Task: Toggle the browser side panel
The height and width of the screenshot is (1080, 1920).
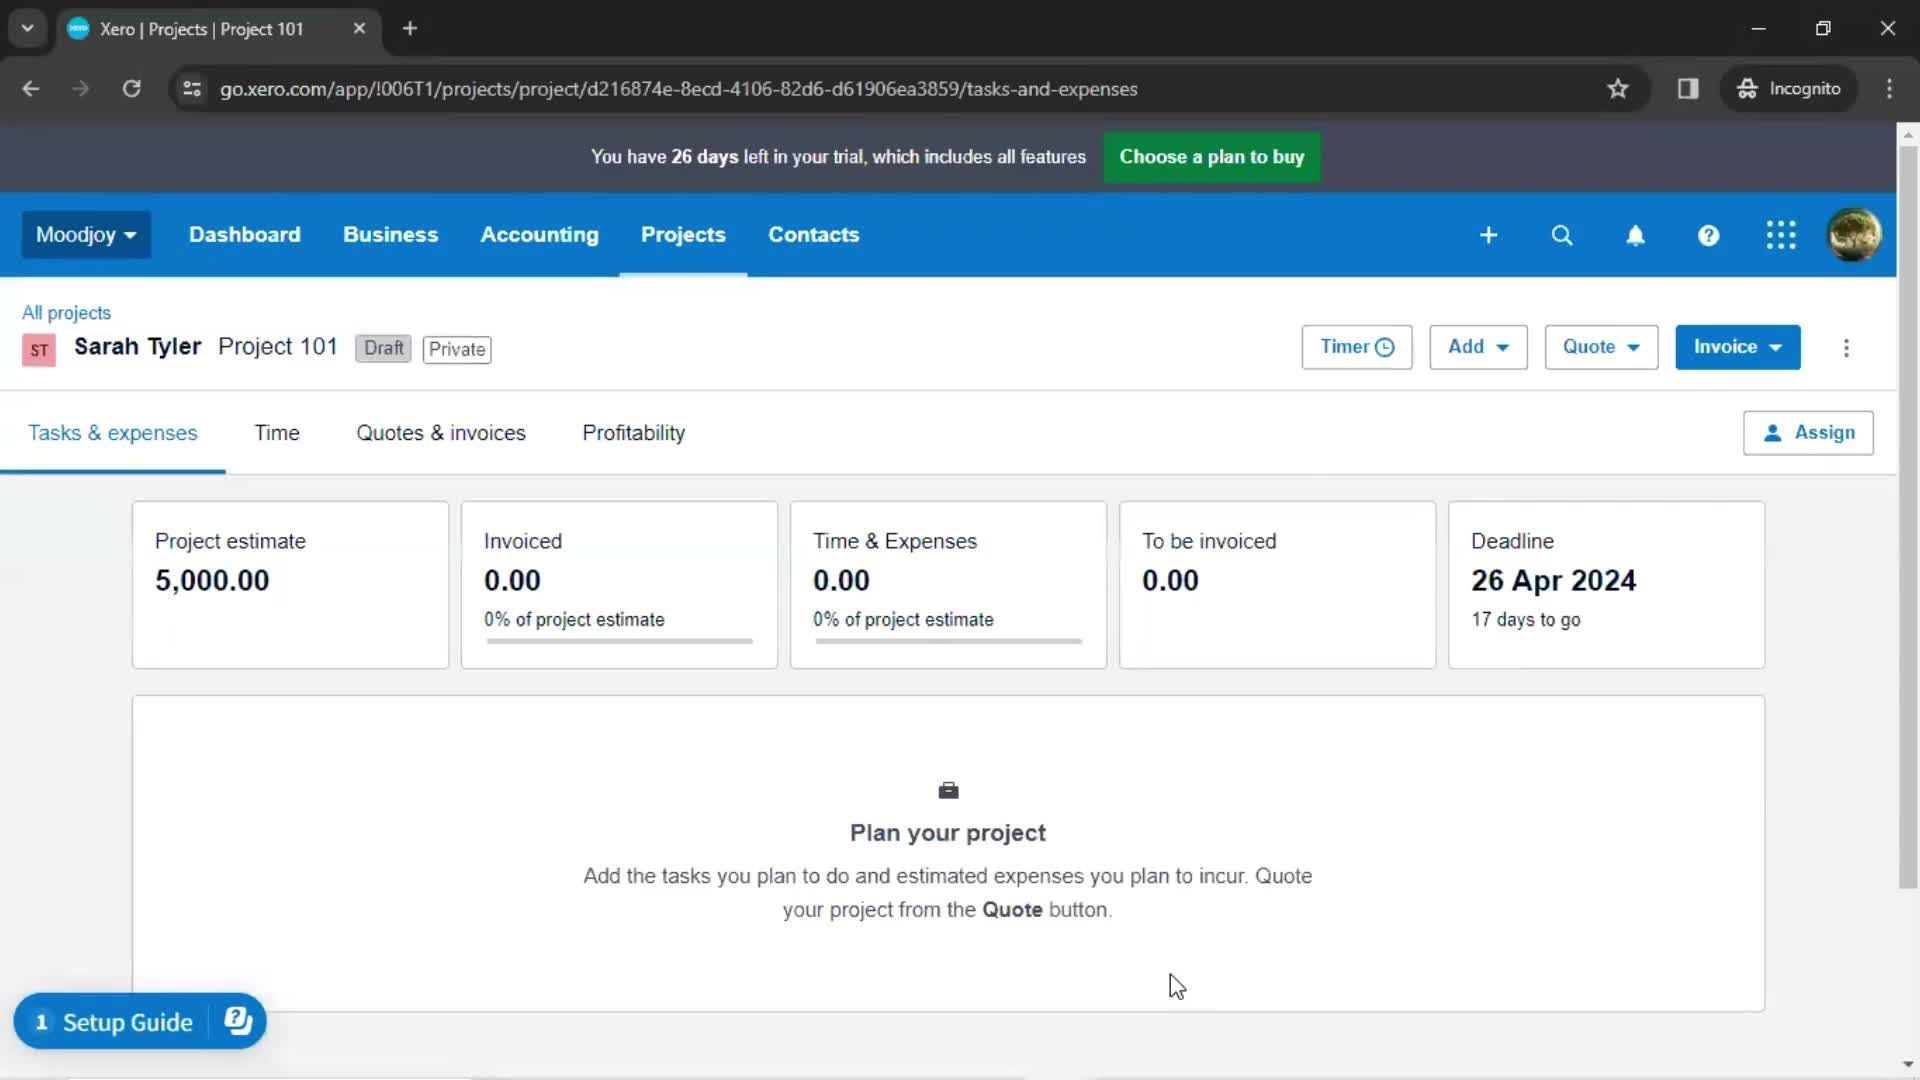Action: tap(1688, 89)
